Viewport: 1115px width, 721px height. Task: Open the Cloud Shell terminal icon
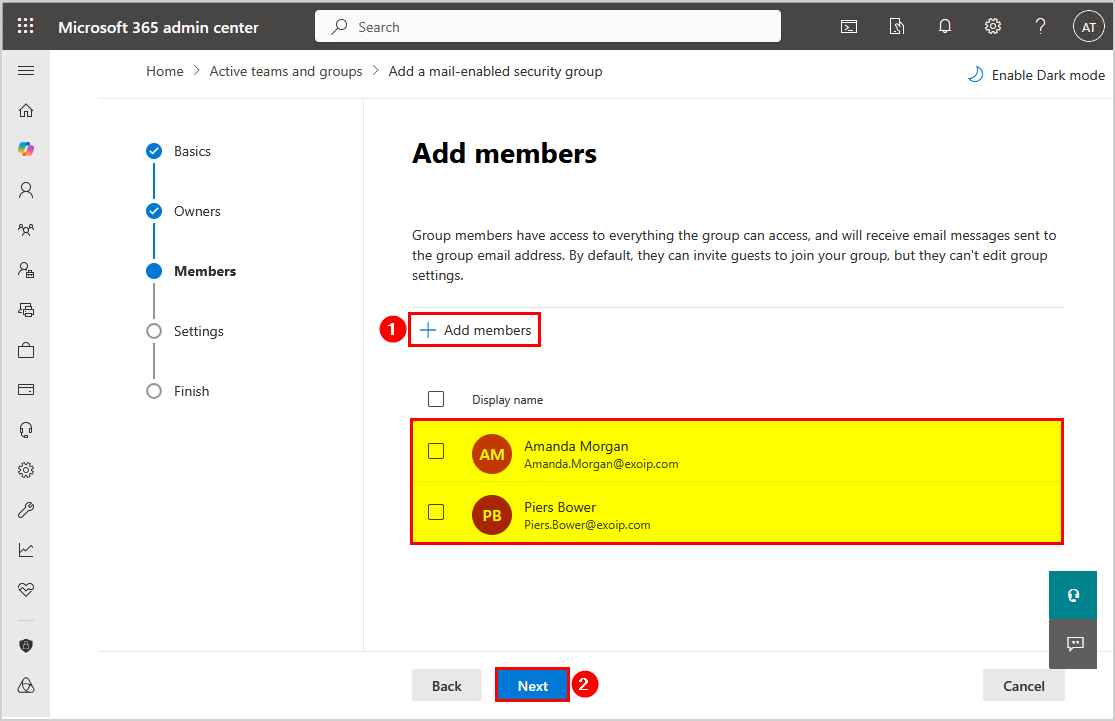tap(848, 27)
